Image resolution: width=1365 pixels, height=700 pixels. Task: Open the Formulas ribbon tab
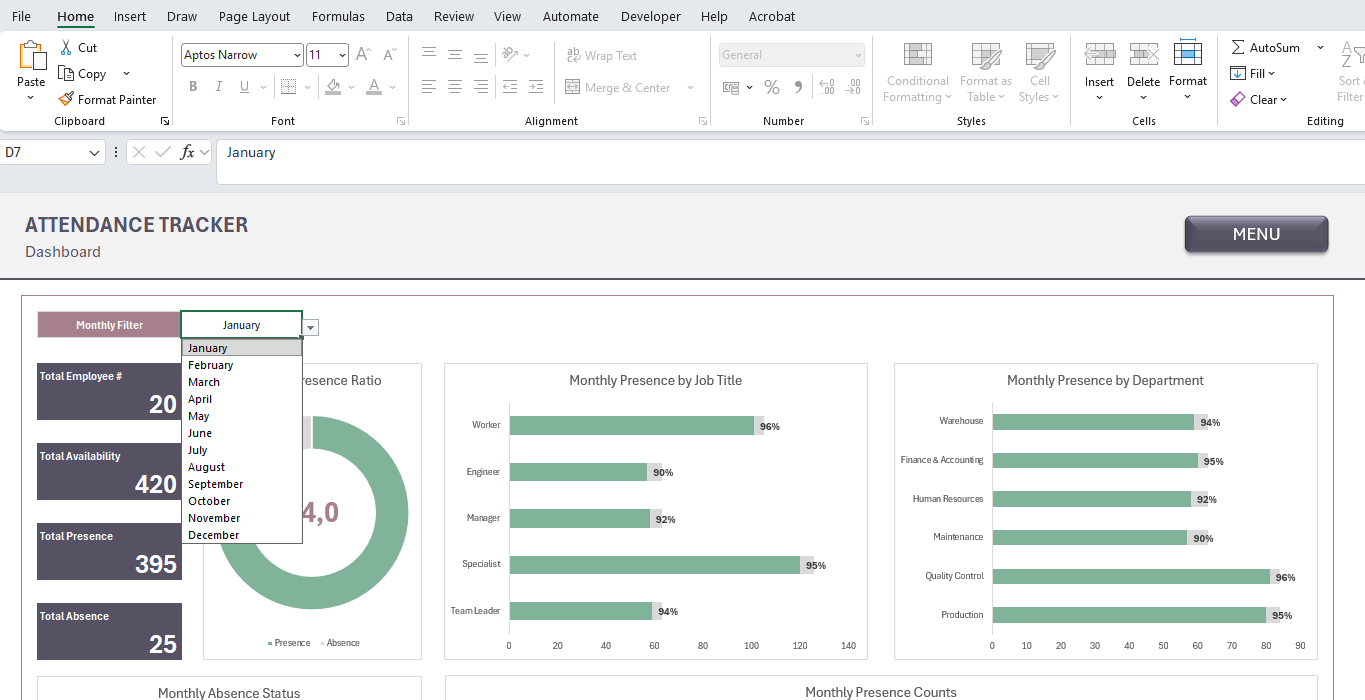coord(338,16)
